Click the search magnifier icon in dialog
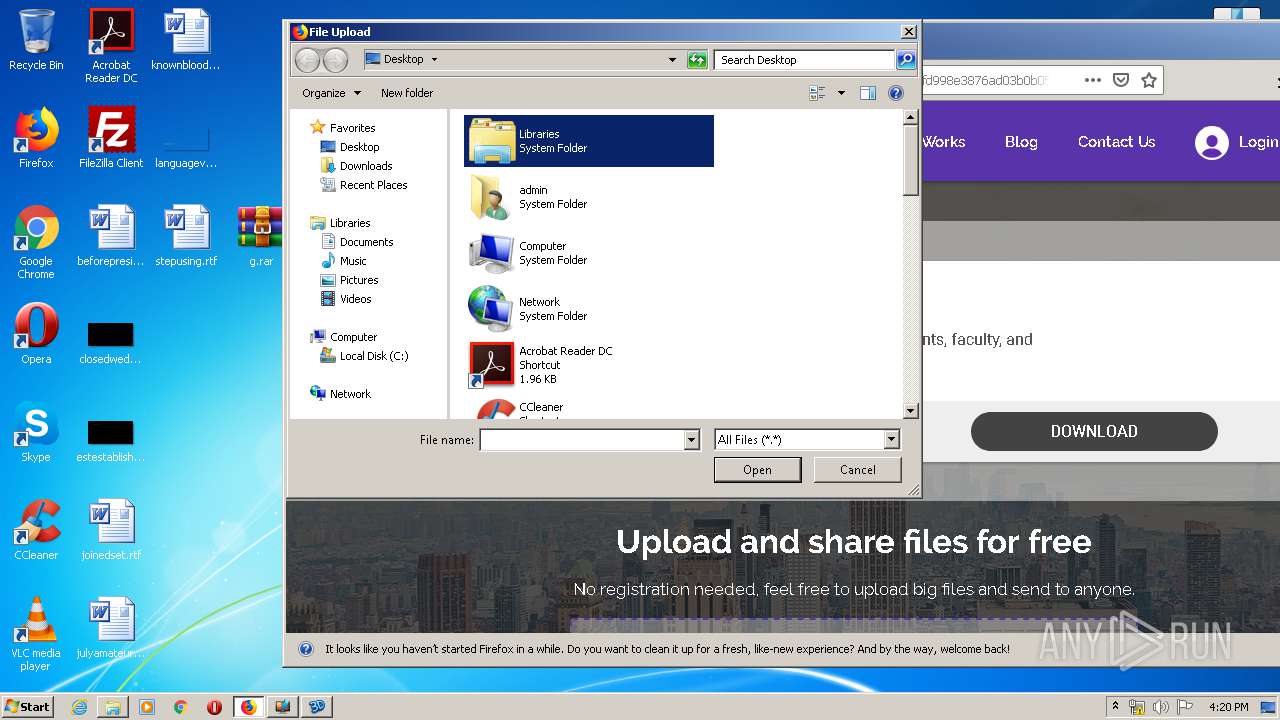Screen dimensions: 1280x720 [x=906, y=60]
